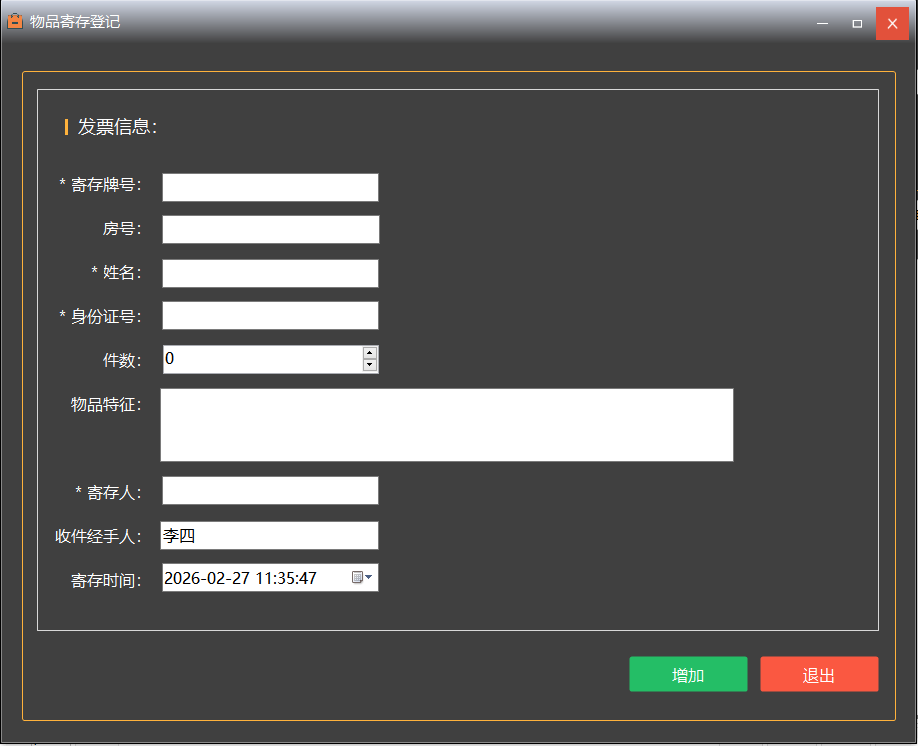Click the 发票信息 section heading

117,127
